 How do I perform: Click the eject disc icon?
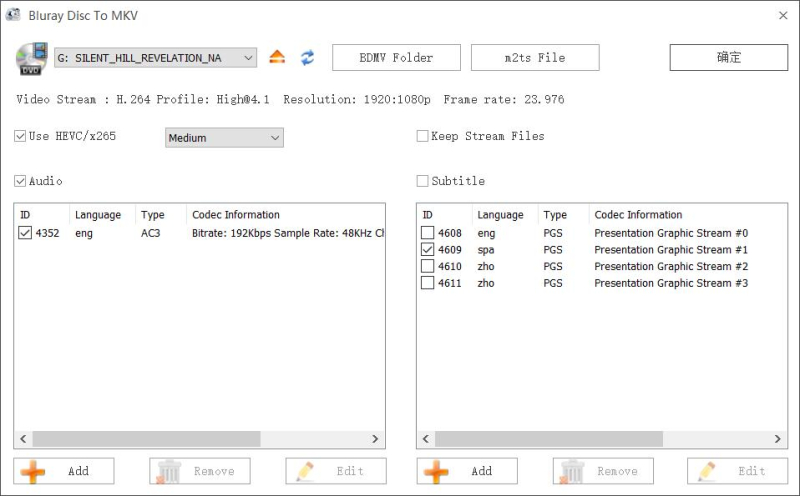[x=278, y=57]
